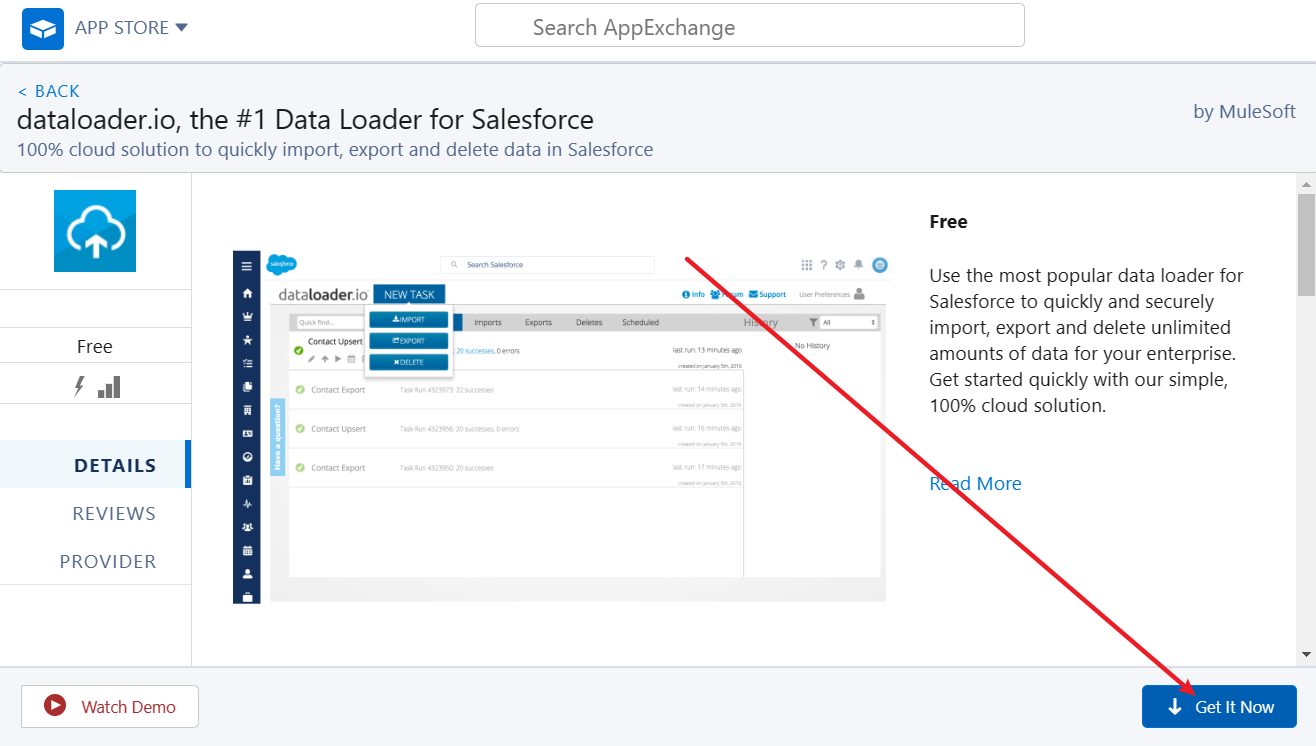This screenshot has height=746, width=1316.
Task: Open the All history filter dropdown
Action: pos(847,322)
